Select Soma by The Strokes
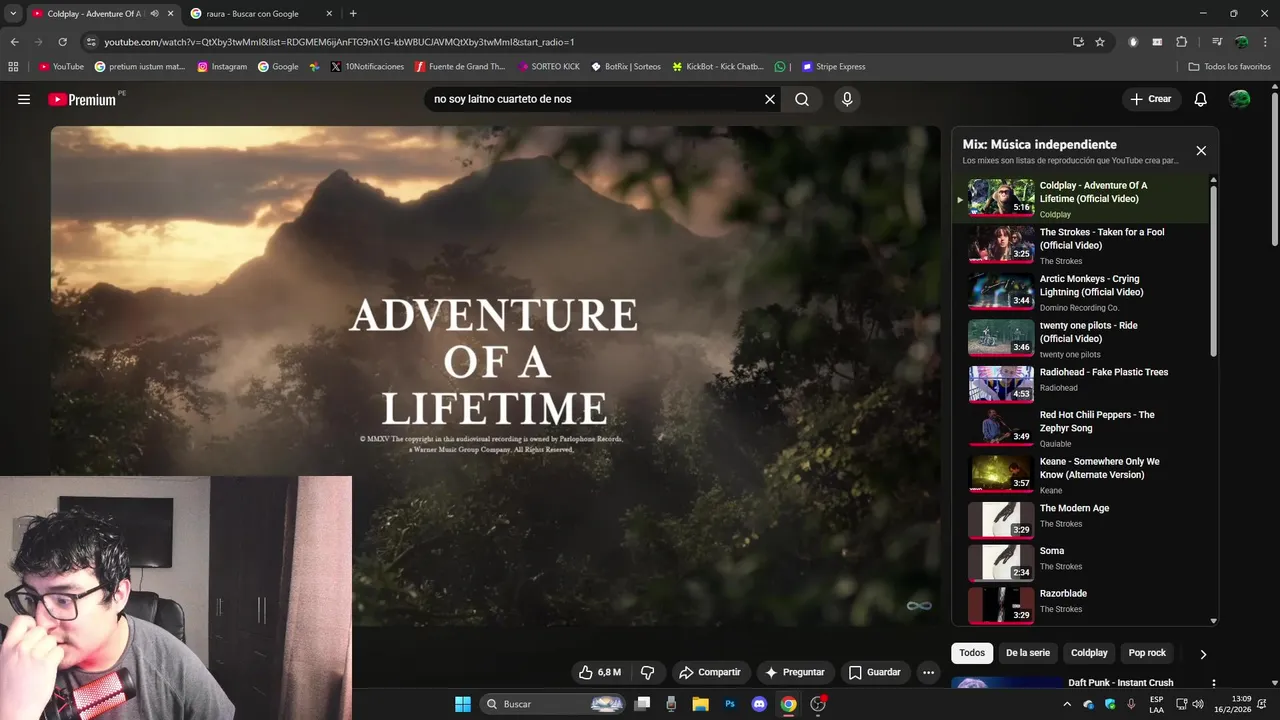 (1083, 562)
